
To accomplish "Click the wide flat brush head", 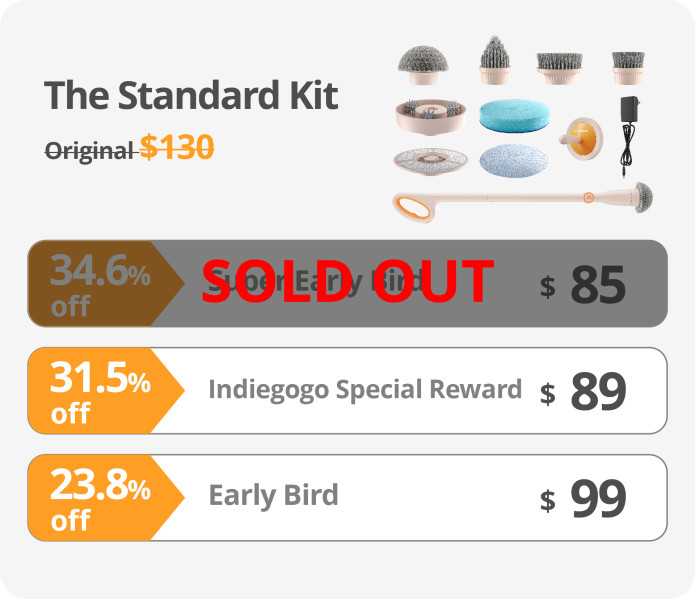I will pyautogui.click(x=562, y=68).
